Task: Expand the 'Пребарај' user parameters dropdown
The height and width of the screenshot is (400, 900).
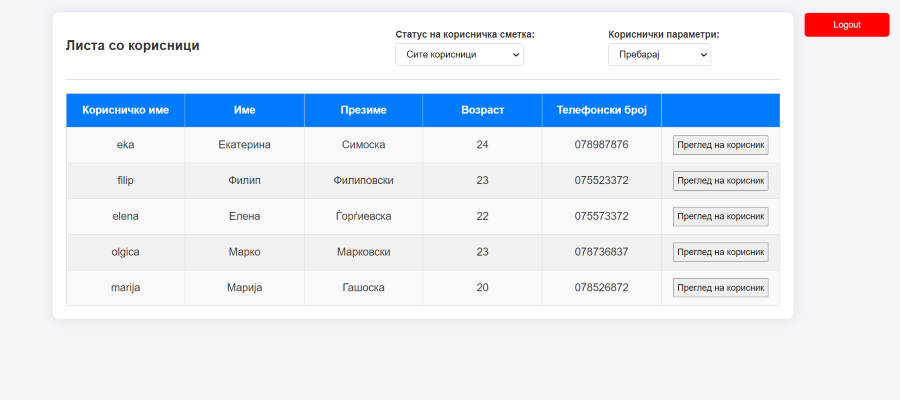Action: (659, 55)
